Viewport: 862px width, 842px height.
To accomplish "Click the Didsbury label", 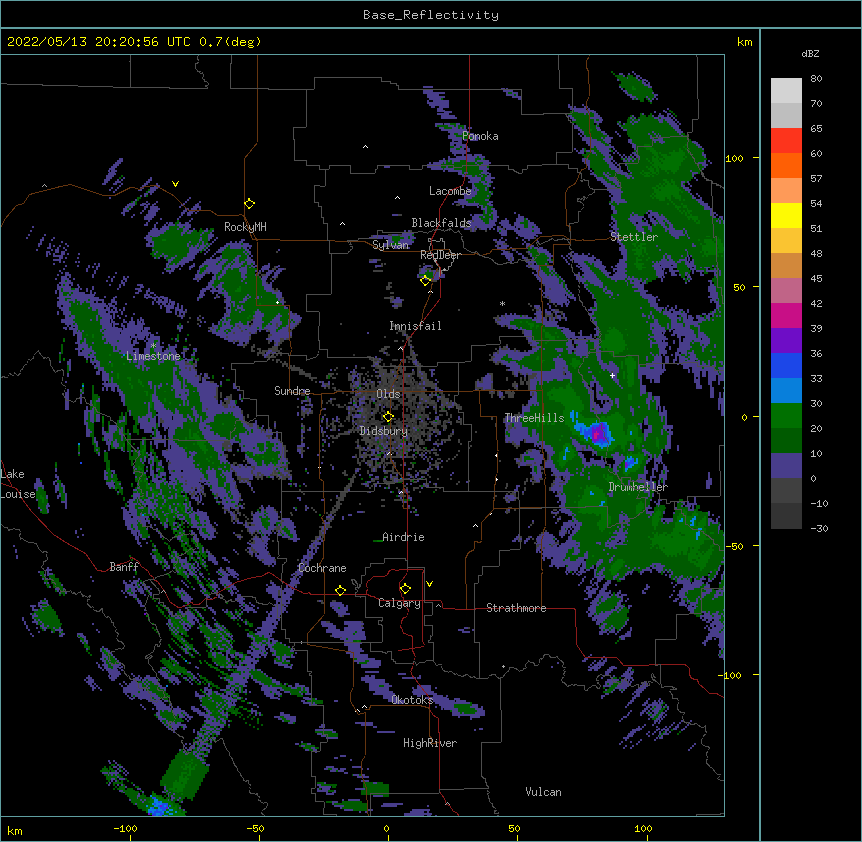I will click(x=384, y=431).
